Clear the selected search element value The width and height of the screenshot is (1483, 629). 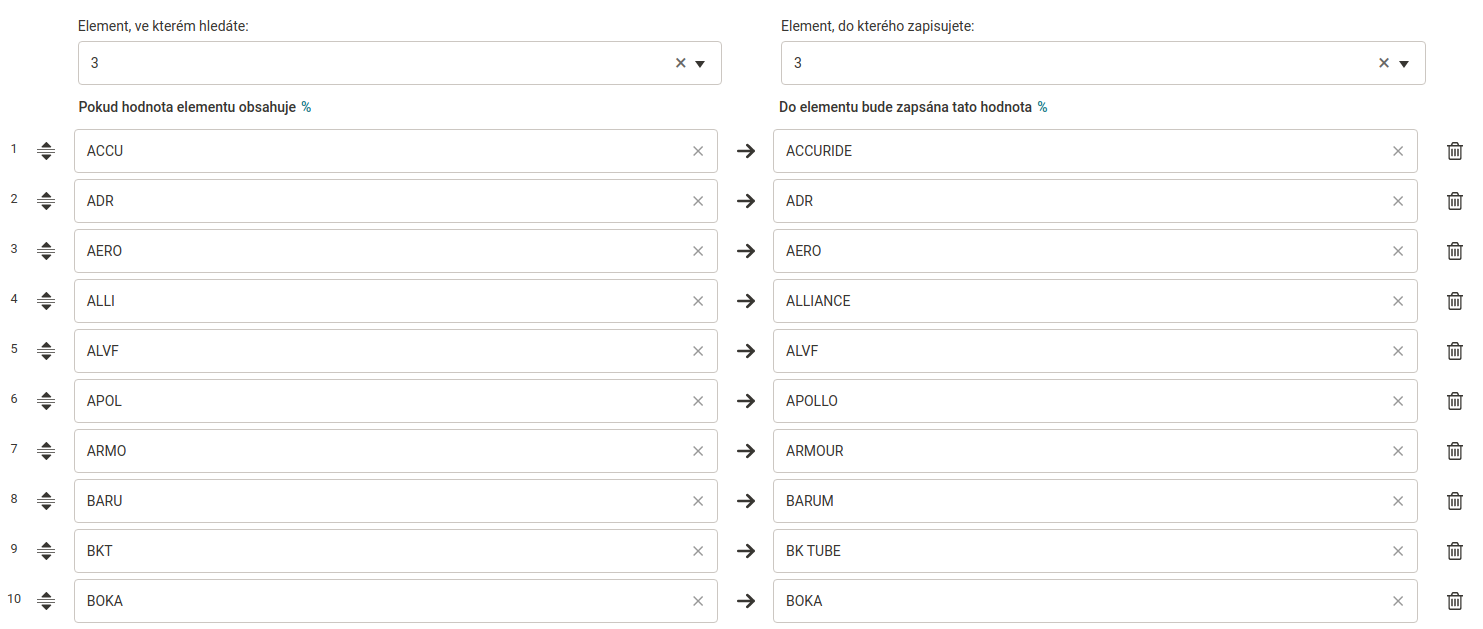click(681, 63)
